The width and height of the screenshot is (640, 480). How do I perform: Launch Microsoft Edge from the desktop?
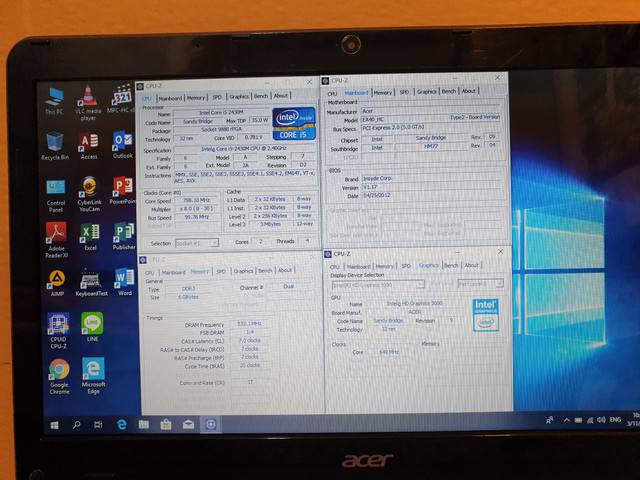(x=93, y=376)
